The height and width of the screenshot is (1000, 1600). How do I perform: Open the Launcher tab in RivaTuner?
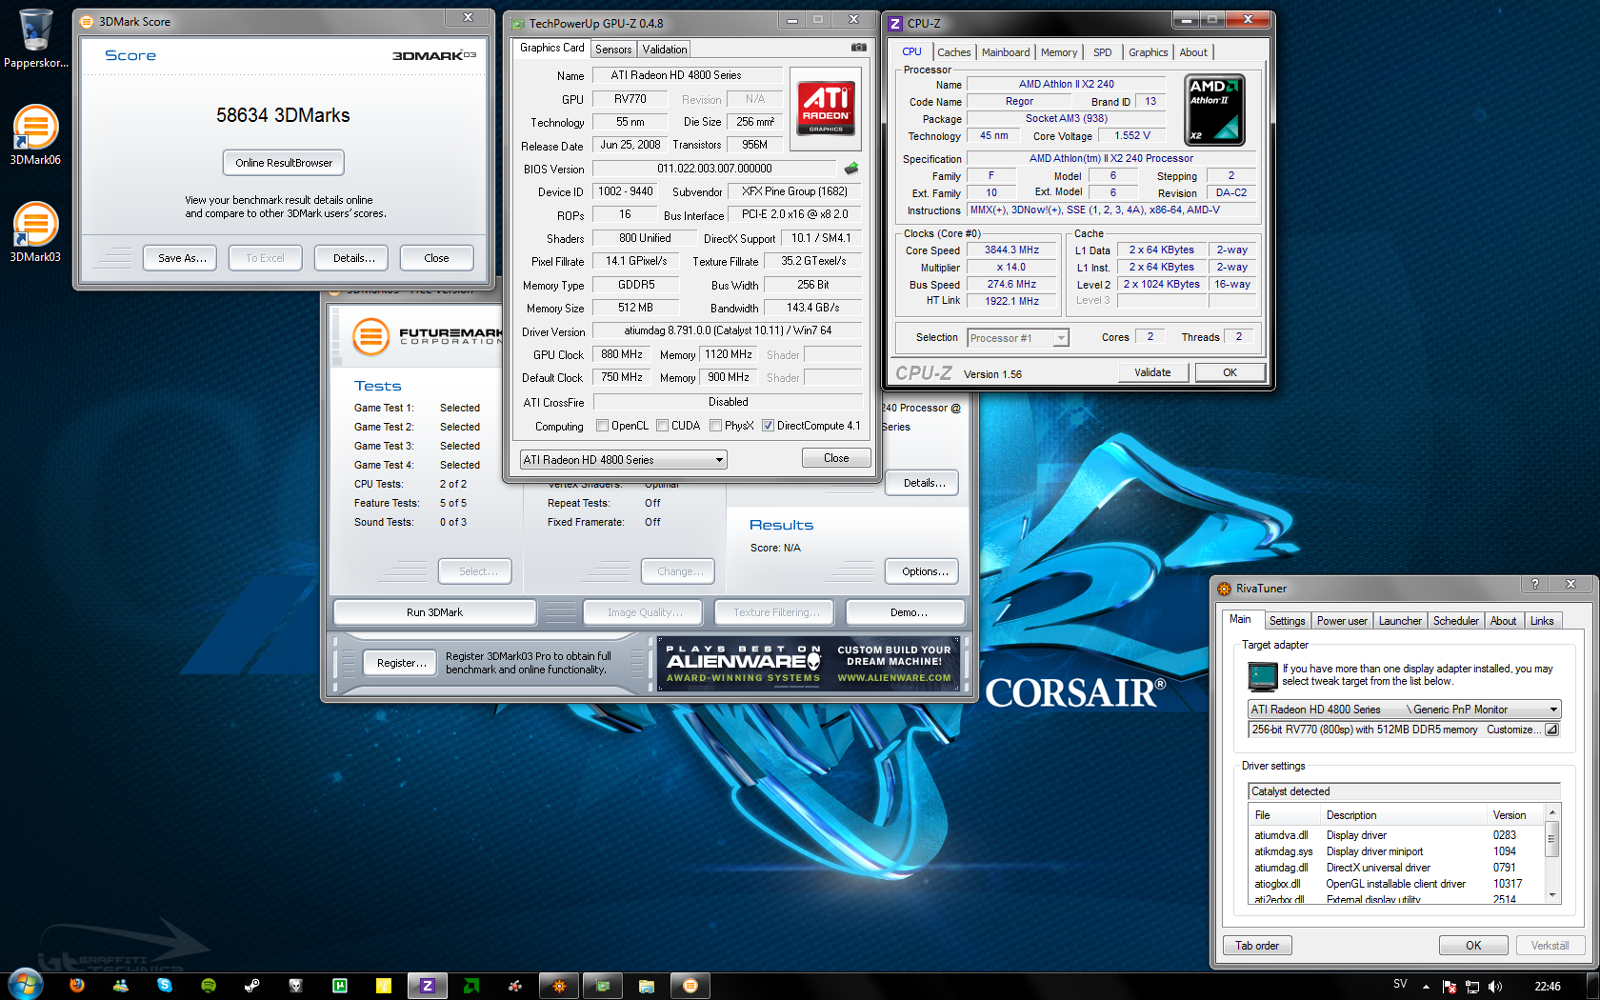(x=1400, y=621)
